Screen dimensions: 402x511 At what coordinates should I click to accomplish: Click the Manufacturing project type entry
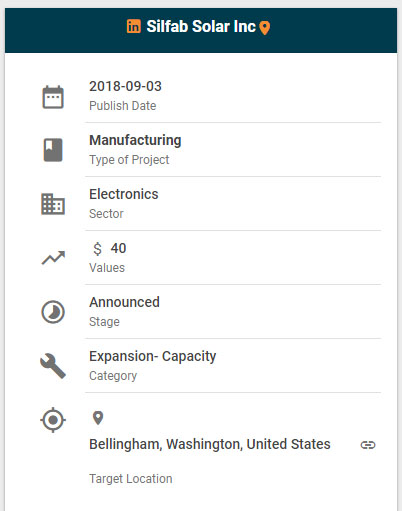[135, 140]
